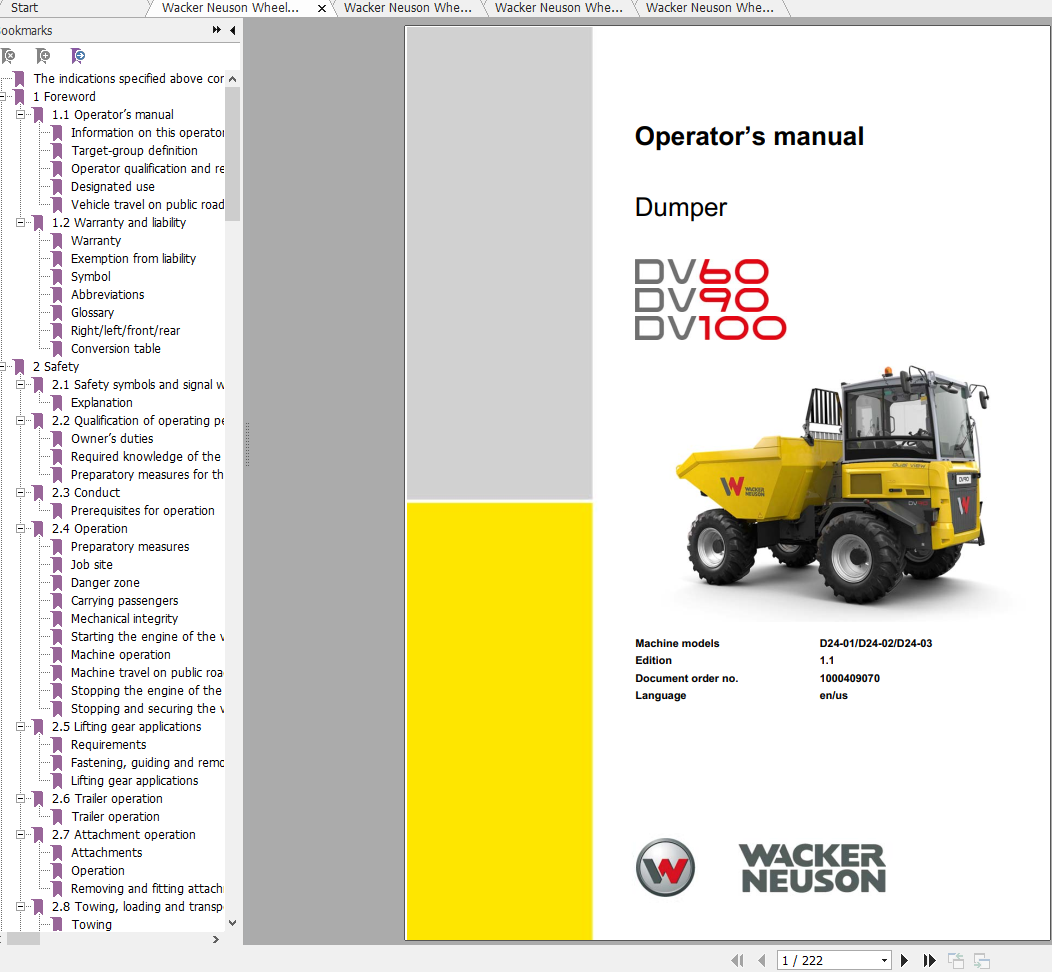
Task: Go to the first page of the document
Action: click(x=738, y=960)
